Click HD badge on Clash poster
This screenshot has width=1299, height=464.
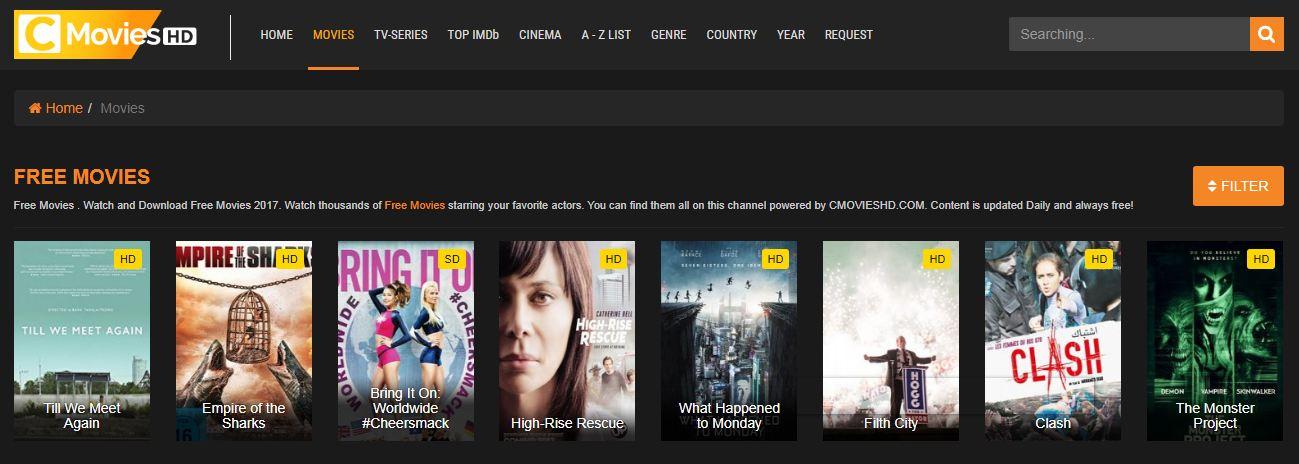[x=1099, y=259]
